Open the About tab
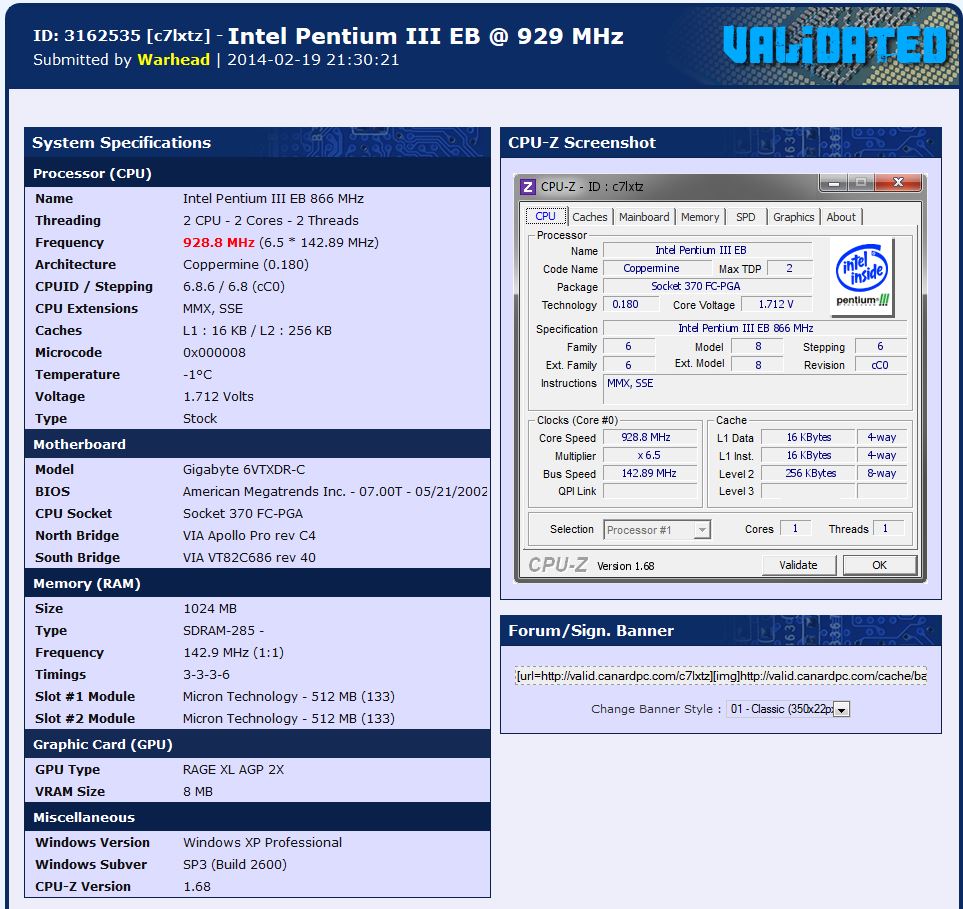 point(841,217)
